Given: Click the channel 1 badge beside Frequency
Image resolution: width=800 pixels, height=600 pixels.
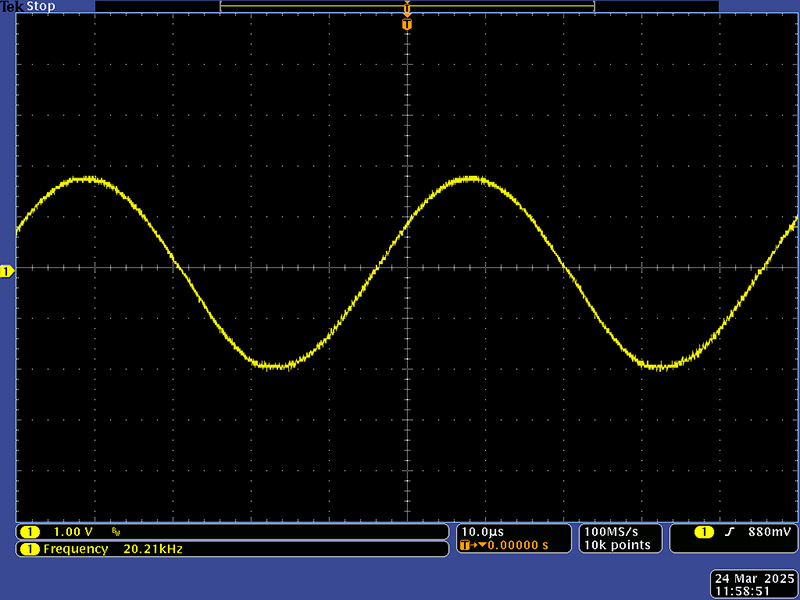Looking at the screenshot, I should pos(30,549).
